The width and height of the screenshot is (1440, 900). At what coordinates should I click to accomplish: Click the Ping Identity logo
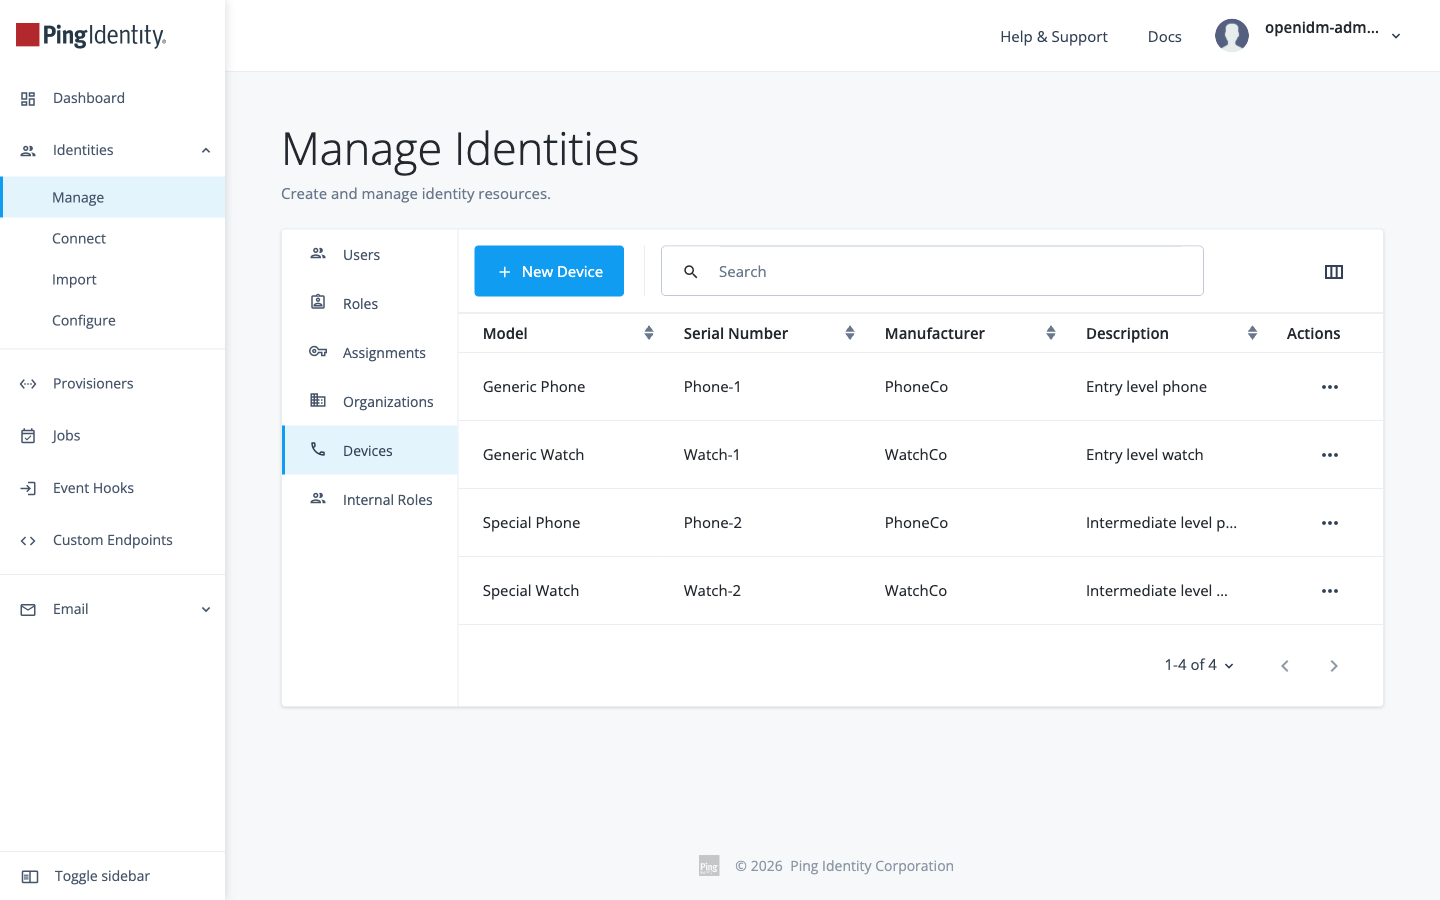pyautogui.click(x=91, y=36)
